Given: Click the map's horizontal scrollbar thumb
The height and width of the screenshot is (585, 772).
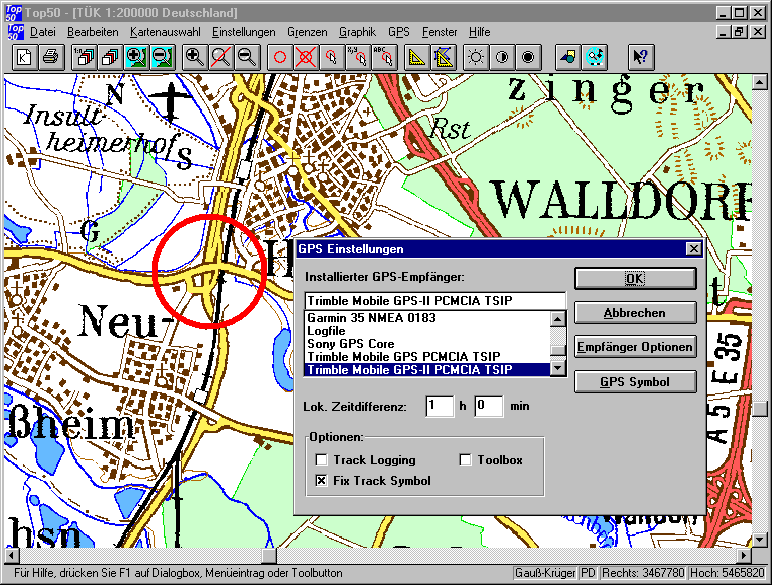Looking at the screenshot, I should pyautogui.click(x=269, y=556).
